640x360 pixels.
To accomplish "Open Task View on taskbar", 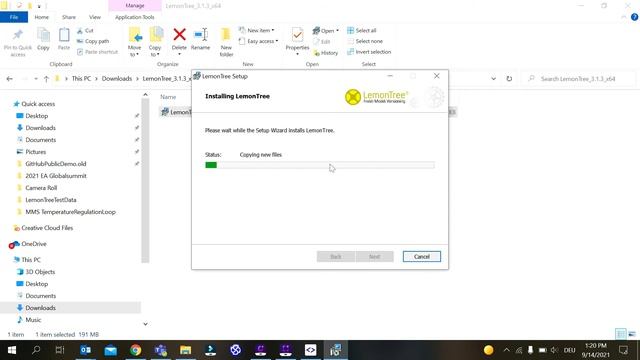I will click(x=60, y=350).
